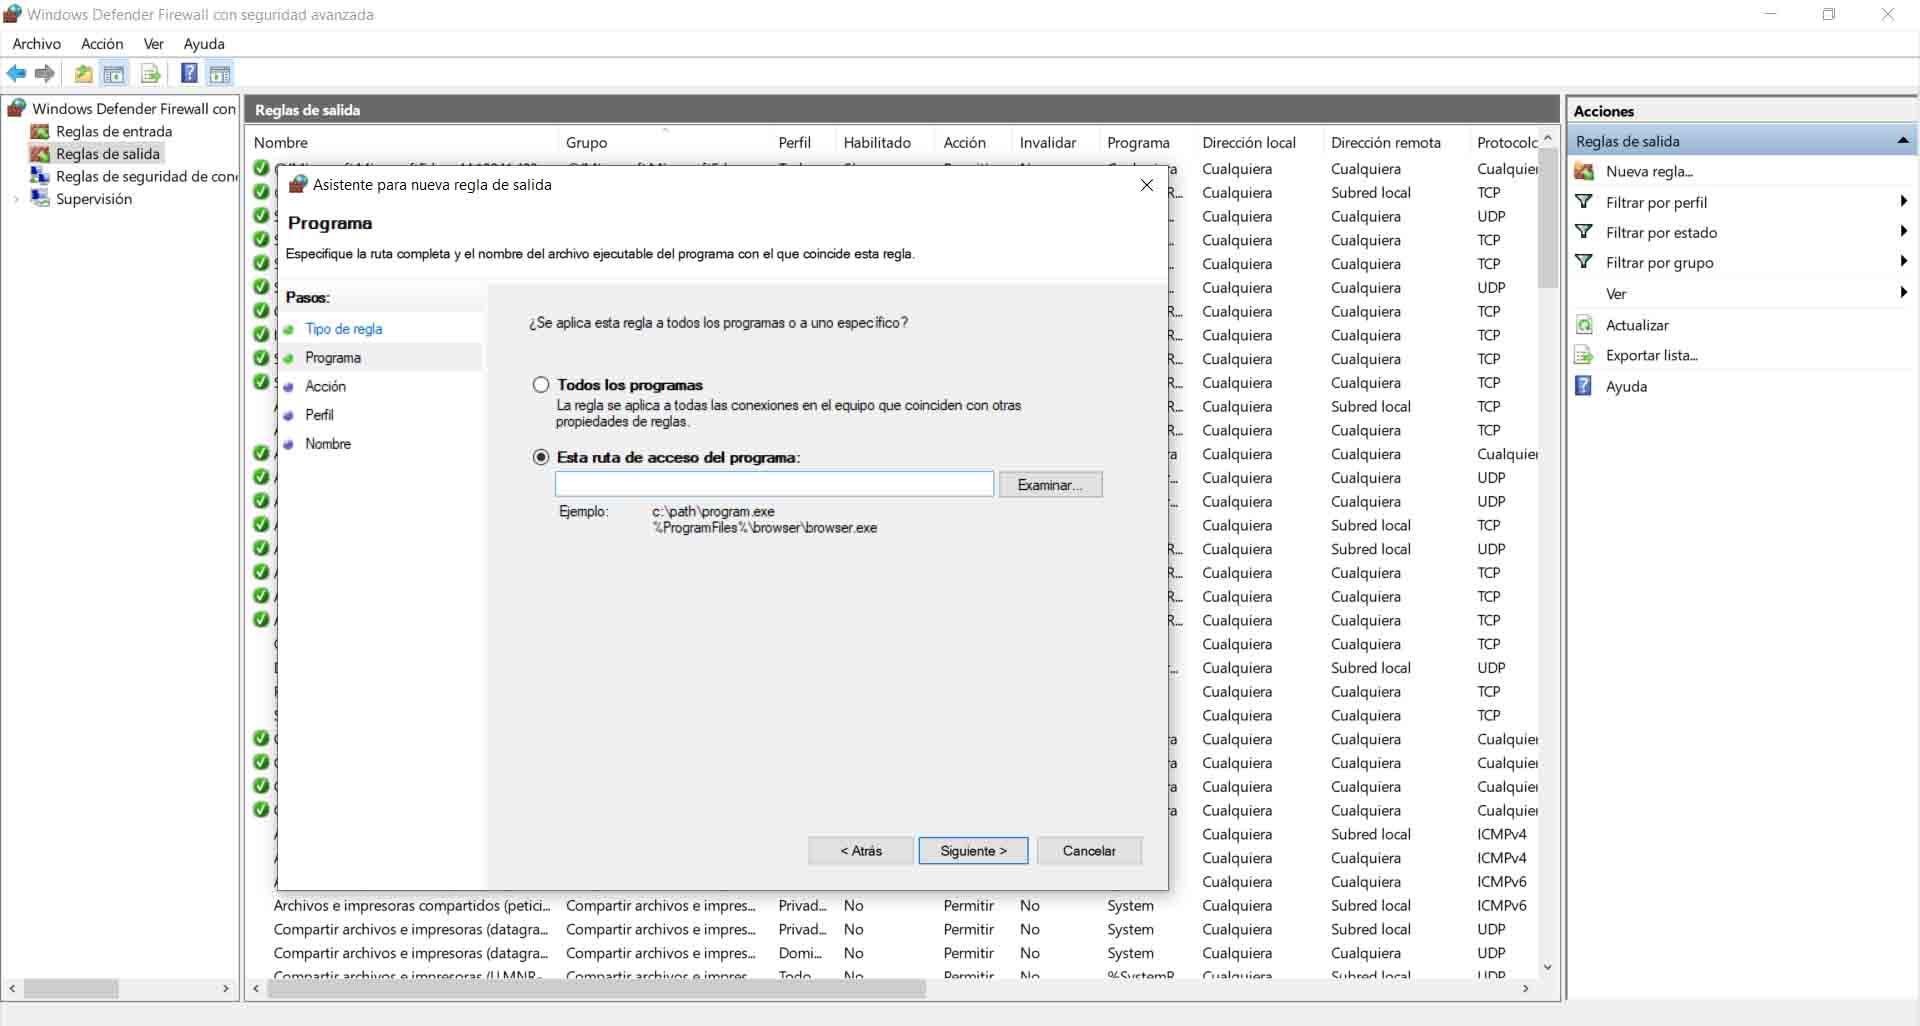Click the Exportar lista icon in Acciones

pos(1584,355)
